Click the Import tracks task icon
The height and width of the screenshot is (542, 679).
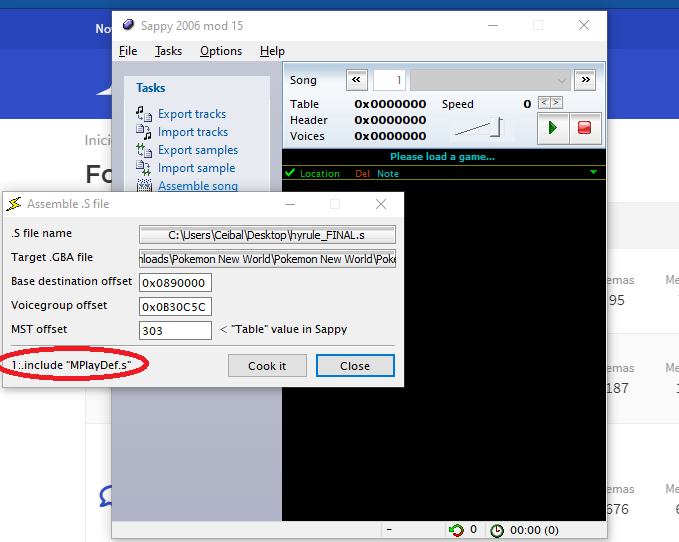tap(144, 132)
